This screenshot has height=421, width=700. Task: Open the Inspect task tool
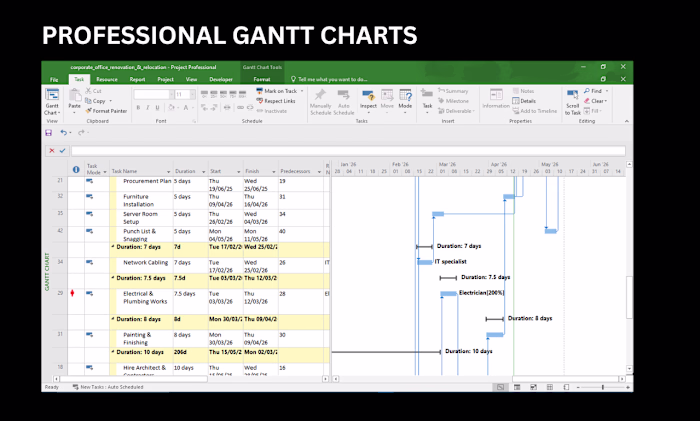(x=368, y=100)
